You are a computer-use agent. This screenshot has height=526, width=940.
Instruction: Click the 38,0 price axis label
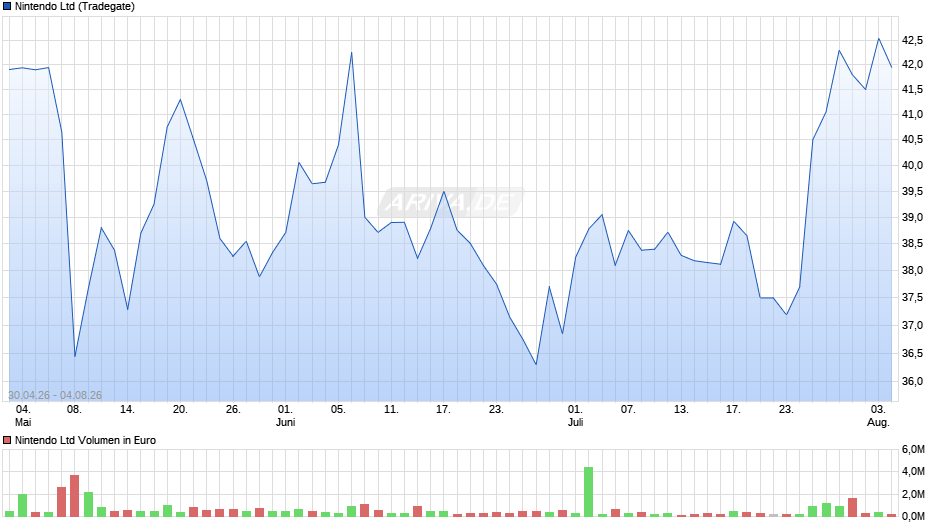(912, 270)
